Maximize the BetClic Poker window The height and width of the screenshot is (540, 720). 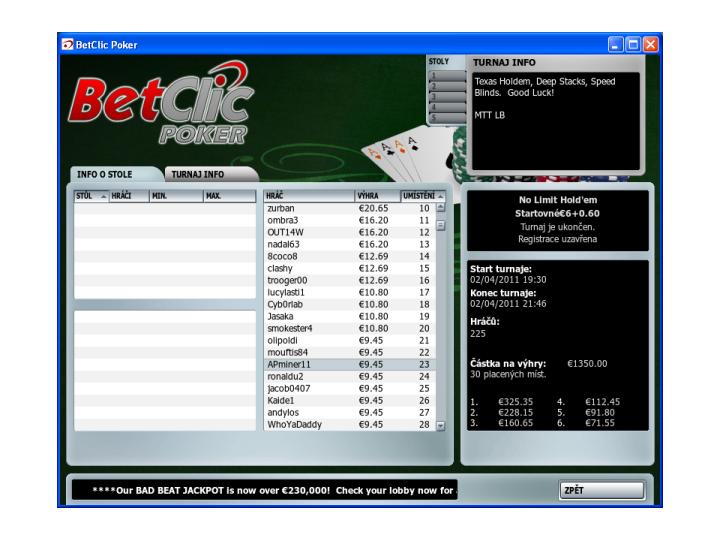[x=634, y=45]
